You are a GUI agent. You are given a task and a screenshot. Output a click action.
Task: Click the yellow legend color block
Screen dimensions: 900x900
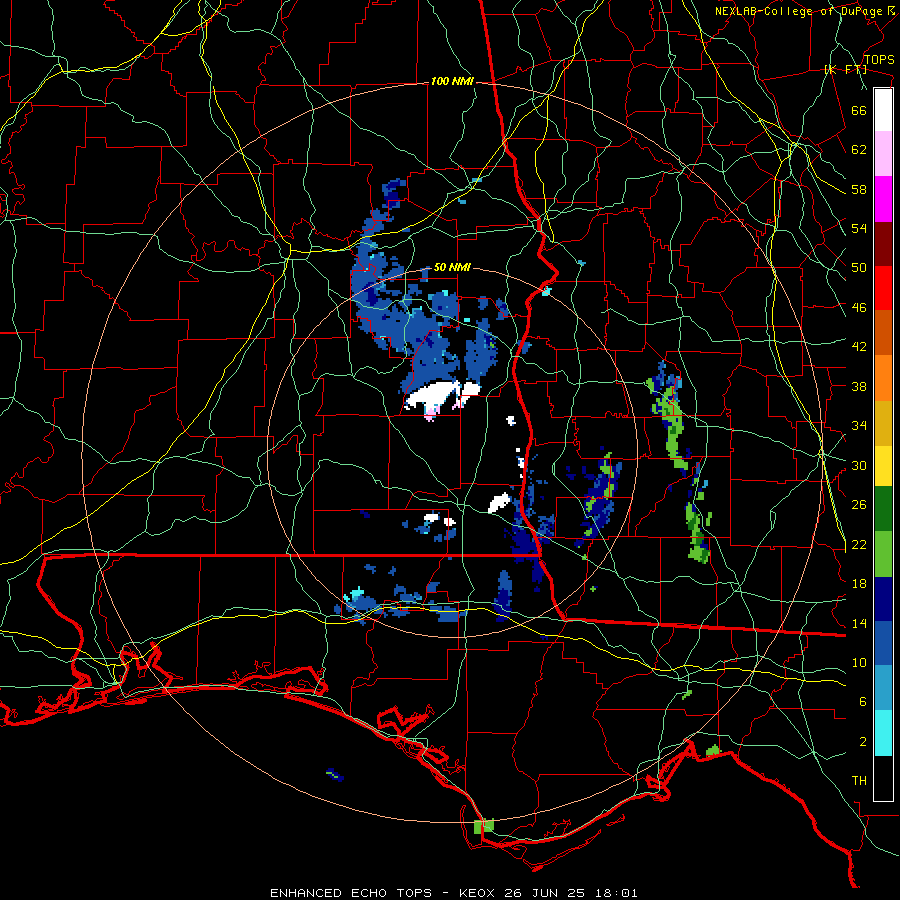point(883,465)
